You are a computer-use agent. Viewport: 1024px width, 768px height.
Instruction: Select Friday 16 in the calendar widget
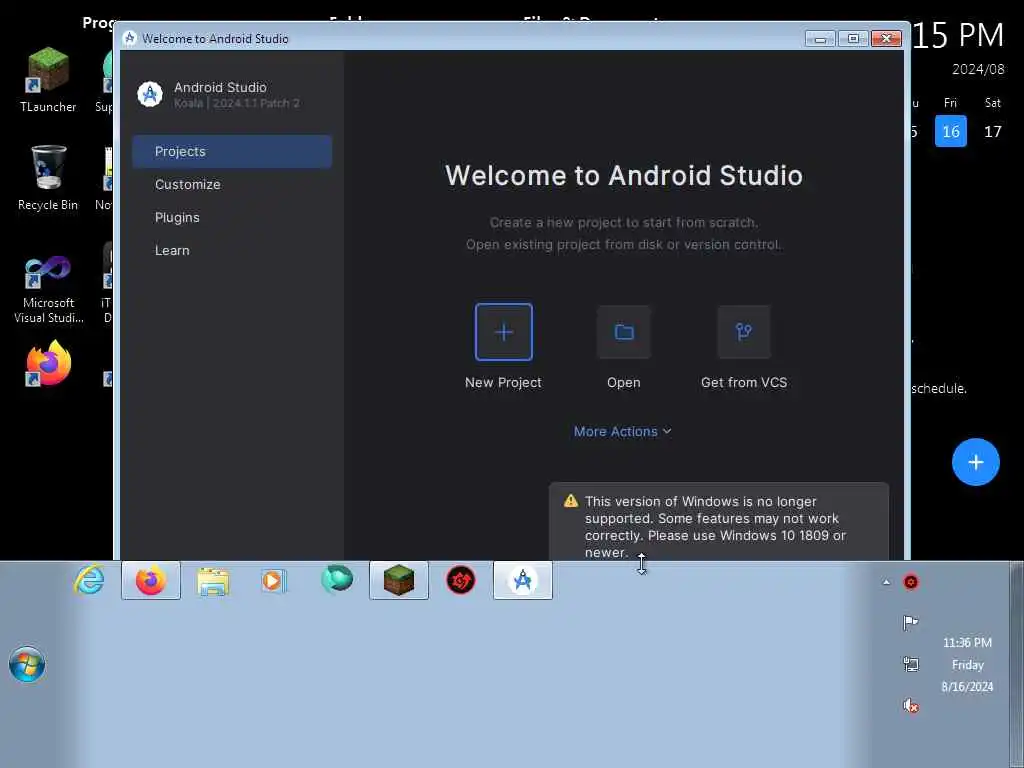coord(951,131)
